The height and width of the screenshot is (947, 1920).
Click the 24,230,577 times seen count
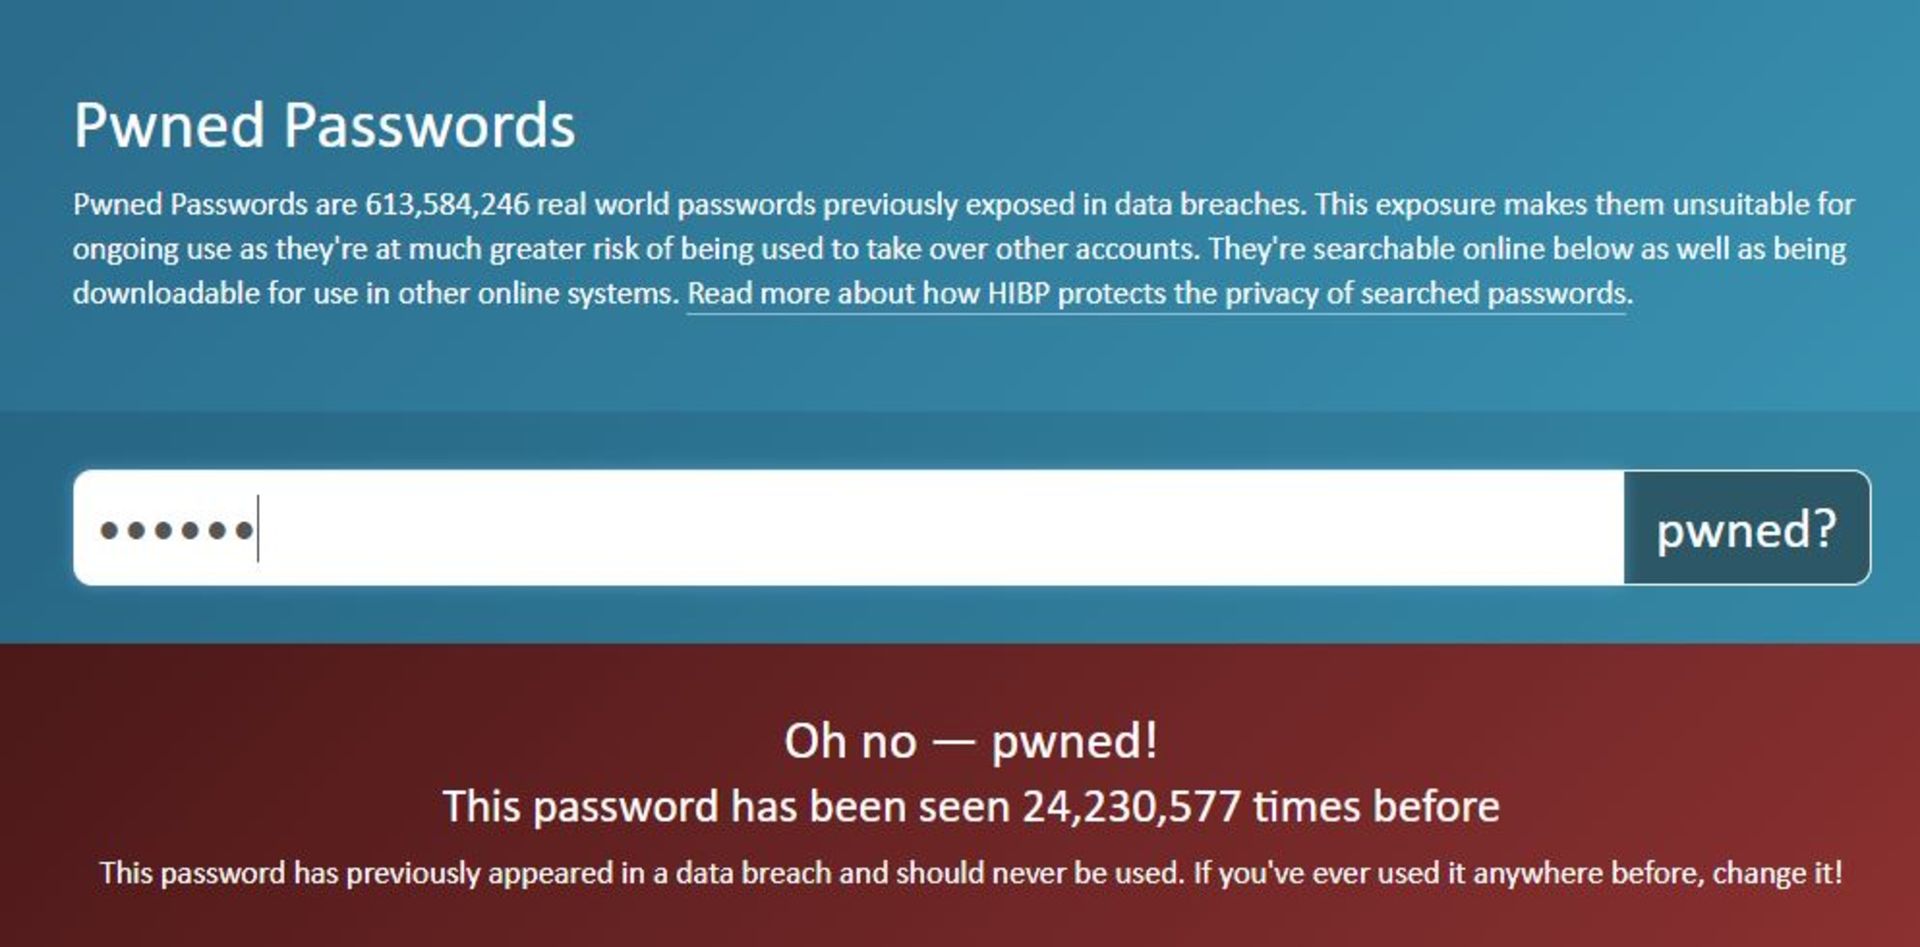pyautogui.click(x=1131, y=806)
